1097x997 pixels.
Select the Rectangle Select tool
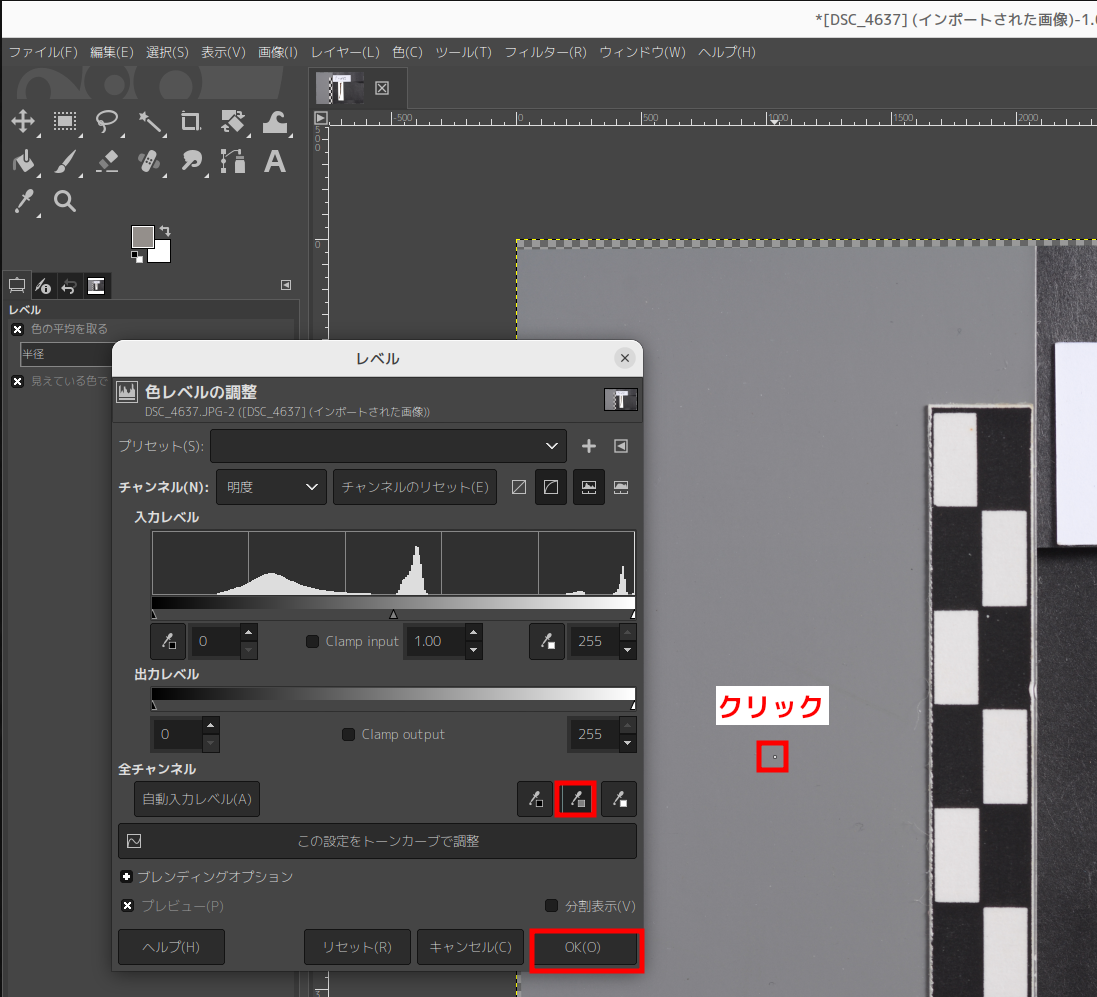coord(65,121)
